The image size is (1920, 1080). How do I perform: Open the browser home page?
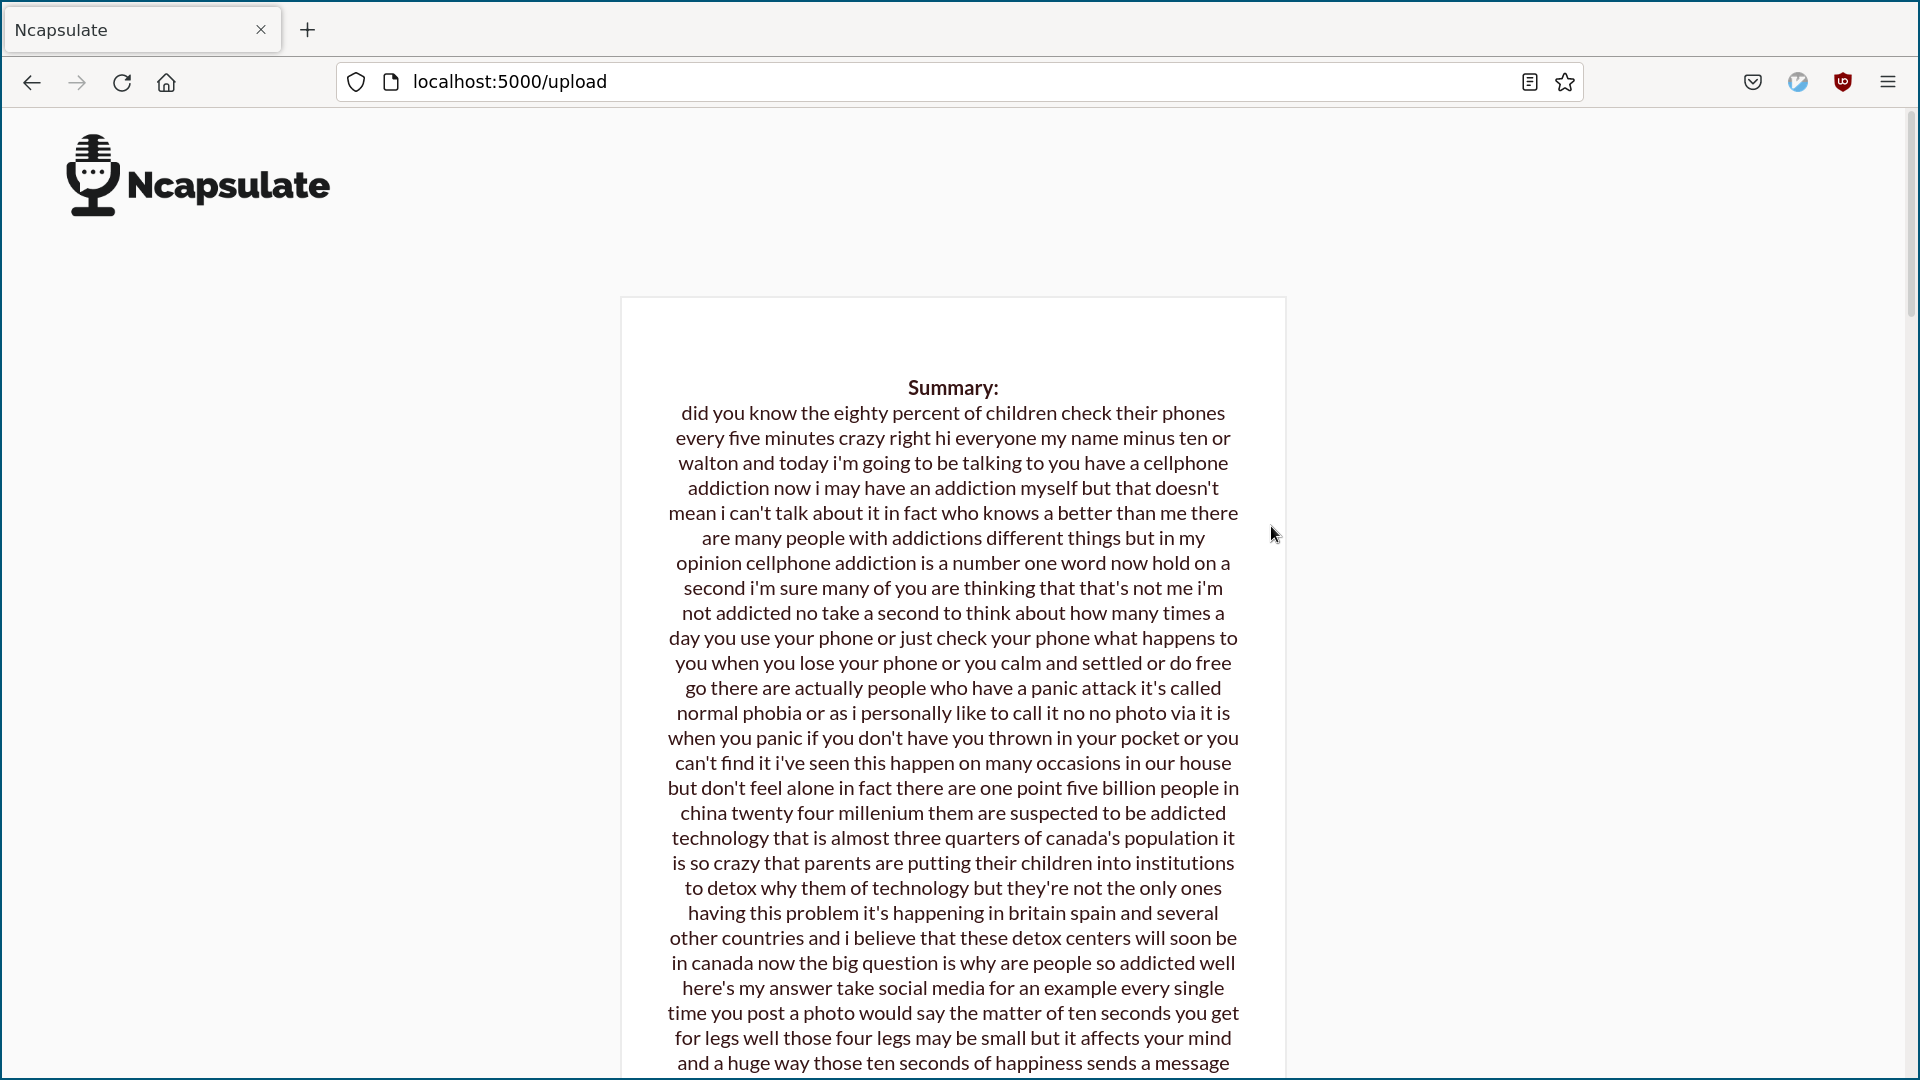click(166, 83)
